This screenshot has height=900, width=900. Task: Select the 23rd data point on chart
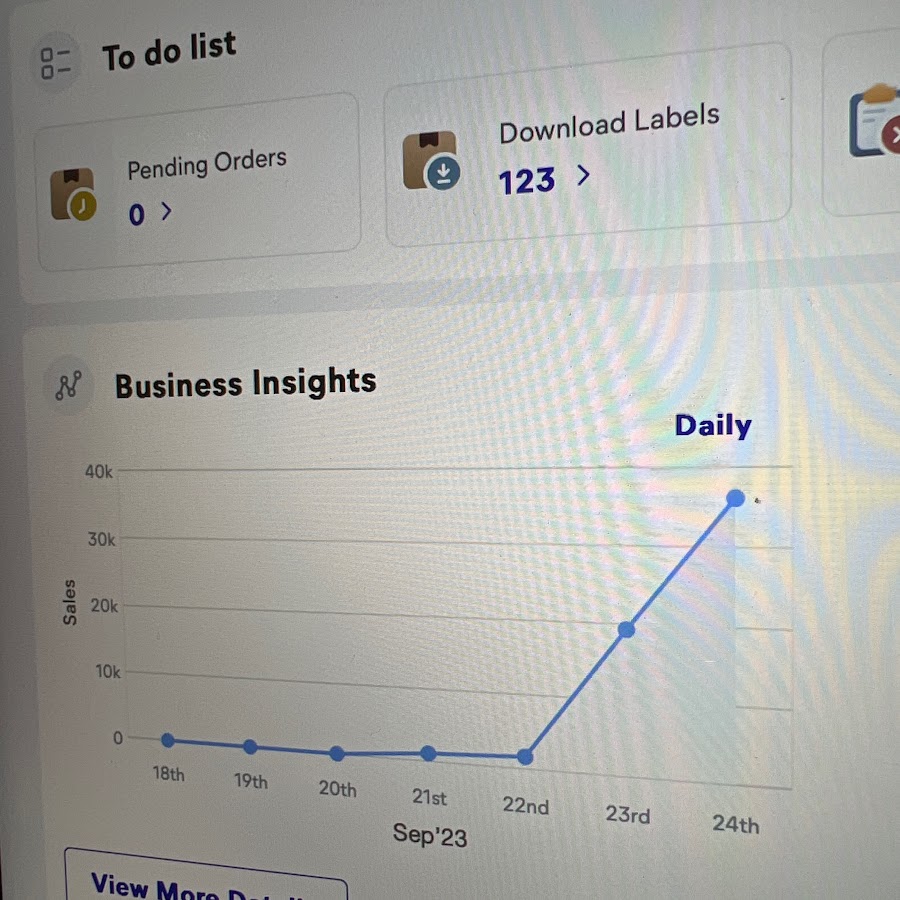coord(626,630)
